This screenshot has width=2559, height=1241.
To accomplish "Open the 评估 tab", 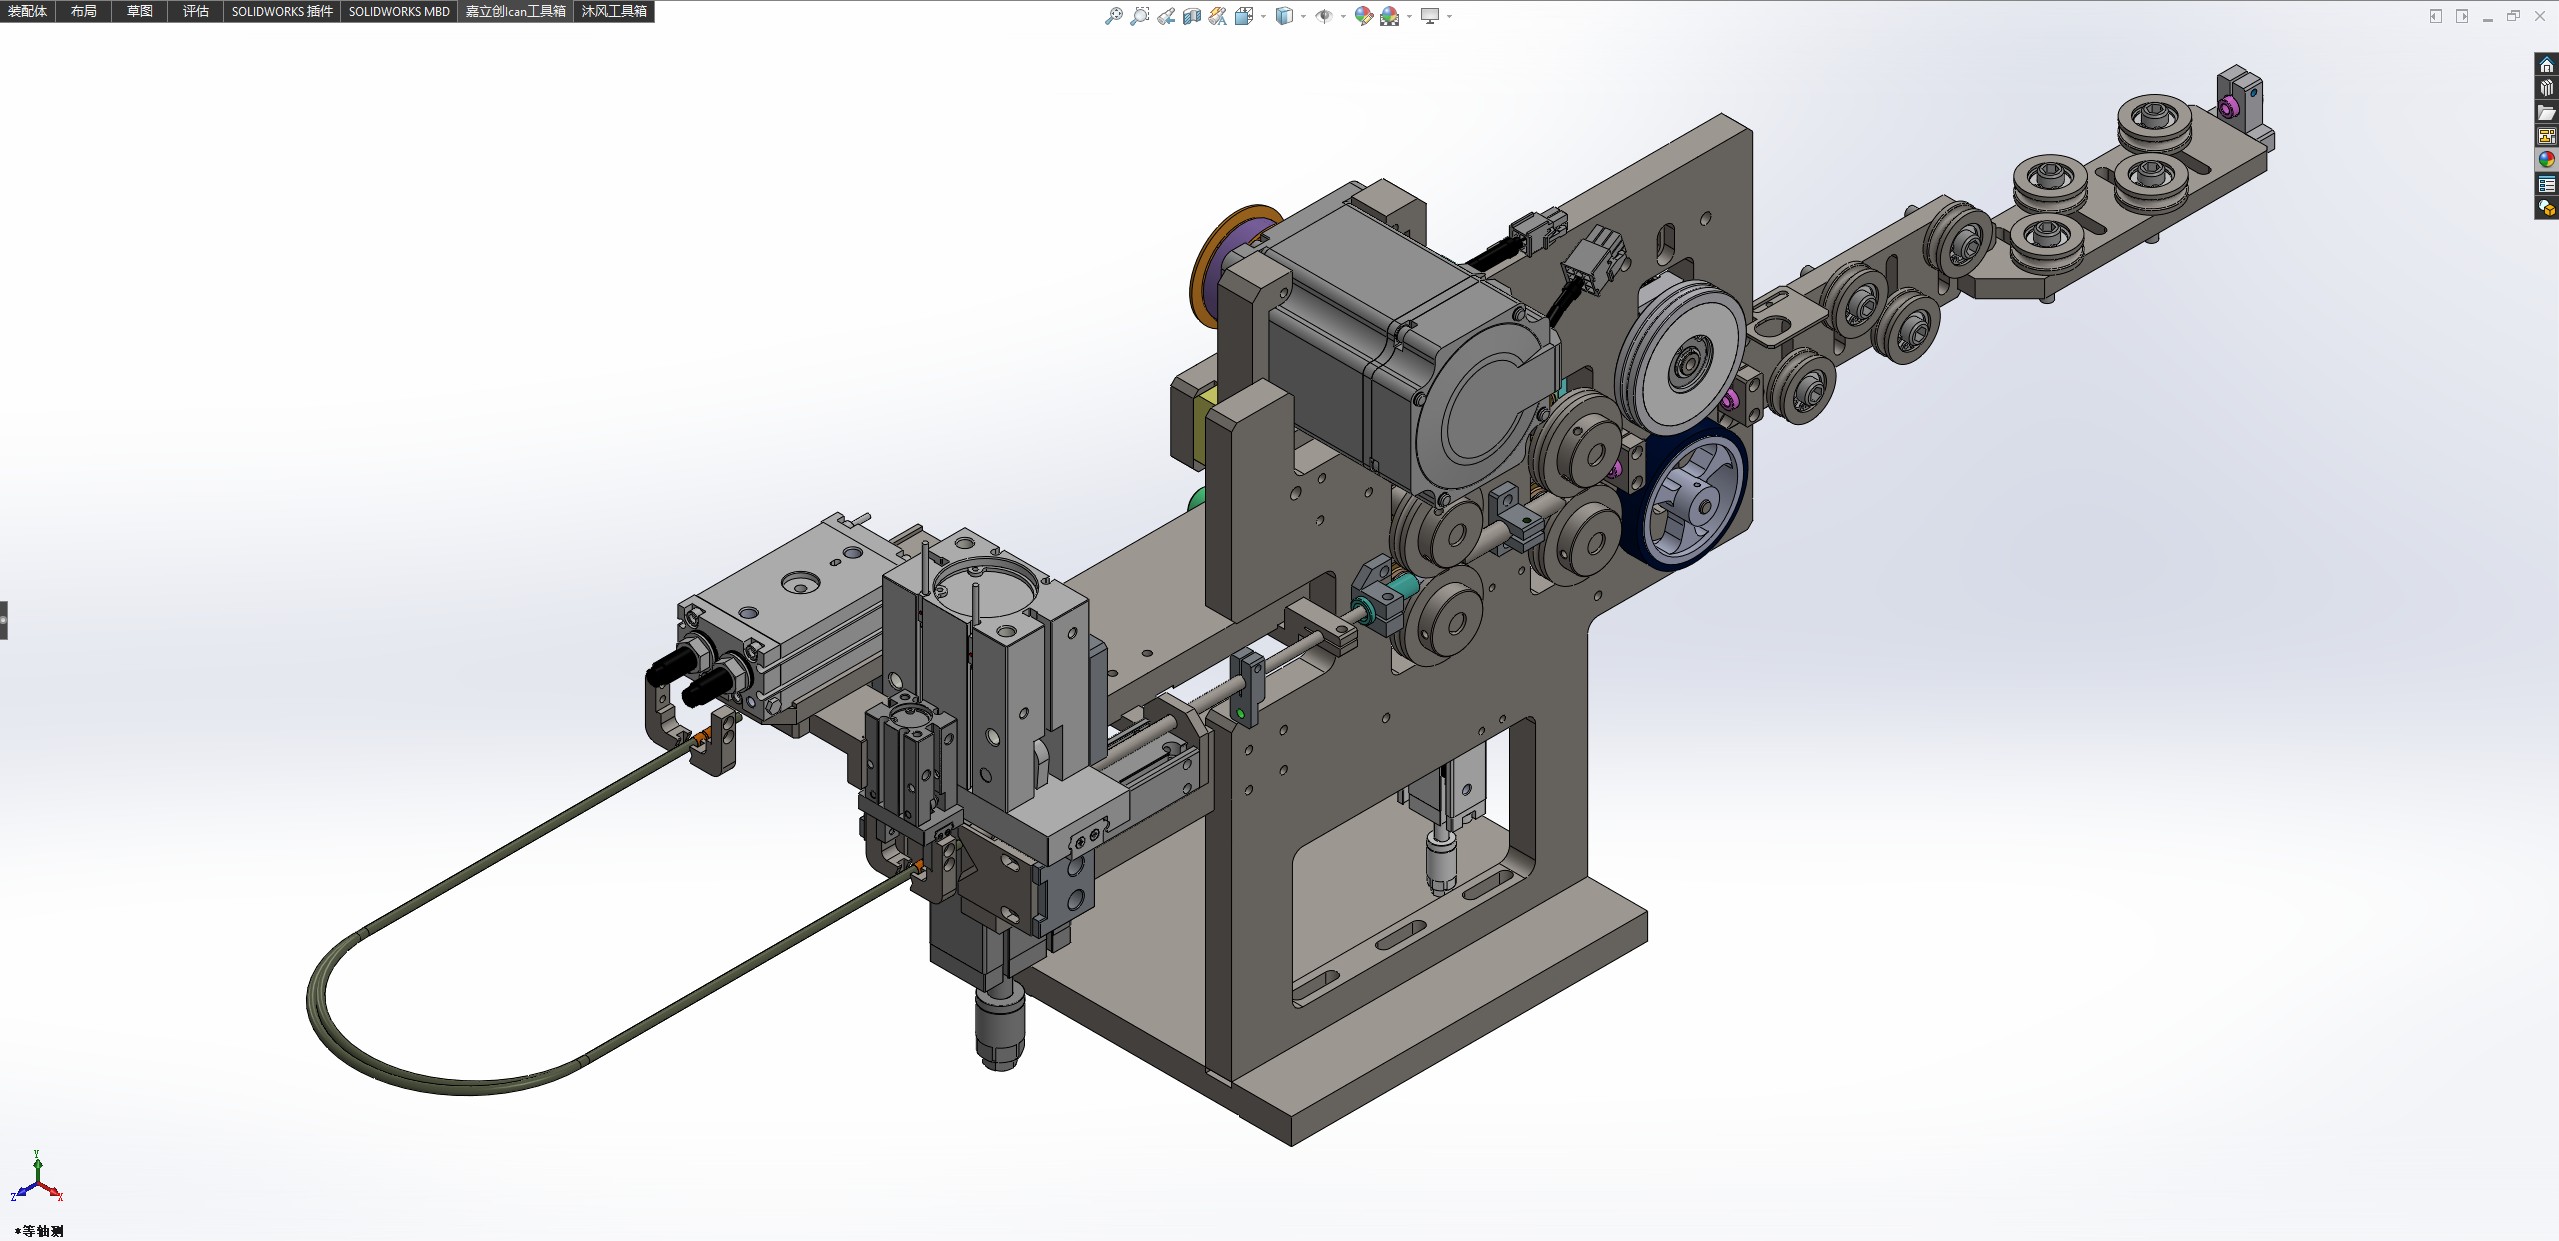I will click(x=195, y=11).
